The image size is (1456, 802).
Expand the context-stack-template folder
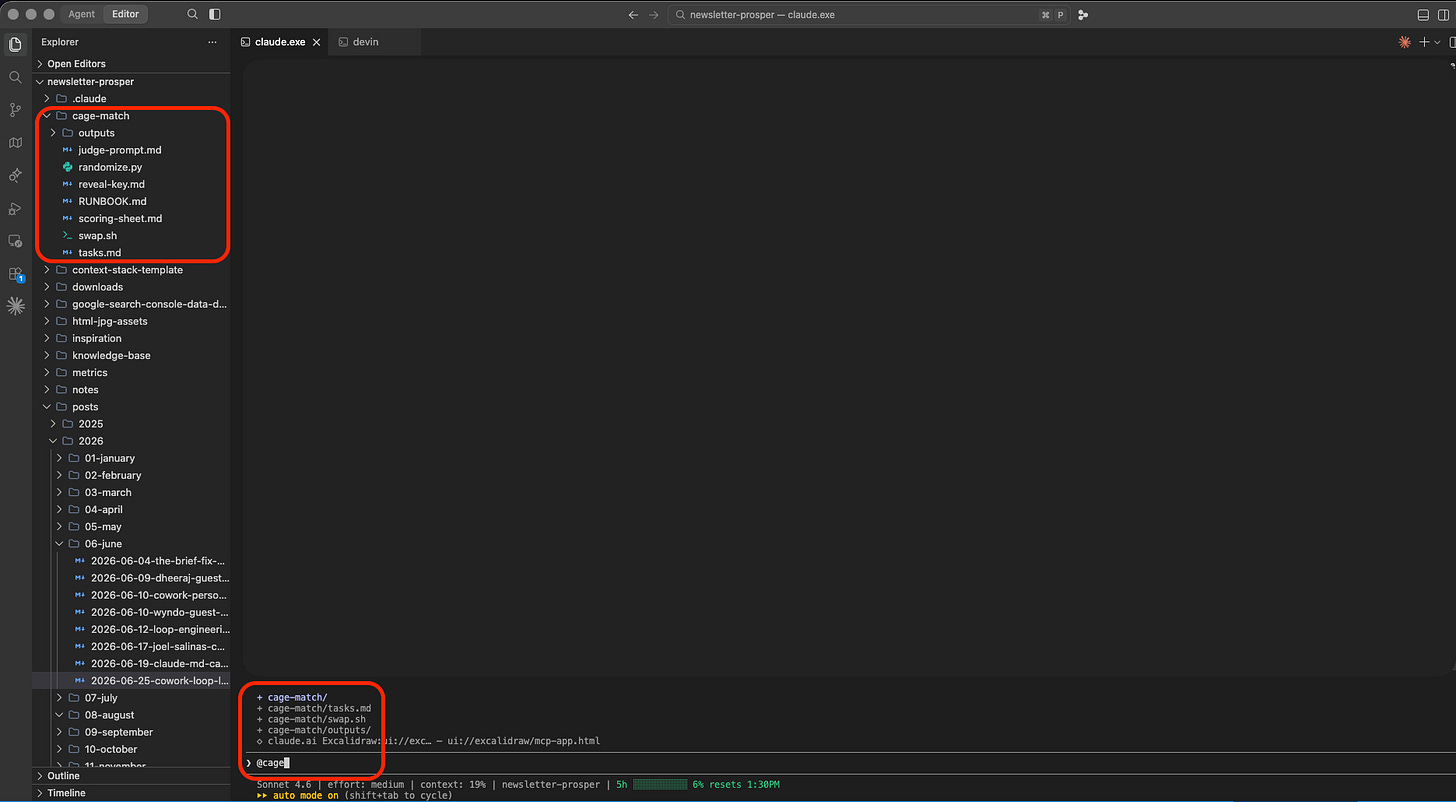pyautogui.click(x=131, y=269)
